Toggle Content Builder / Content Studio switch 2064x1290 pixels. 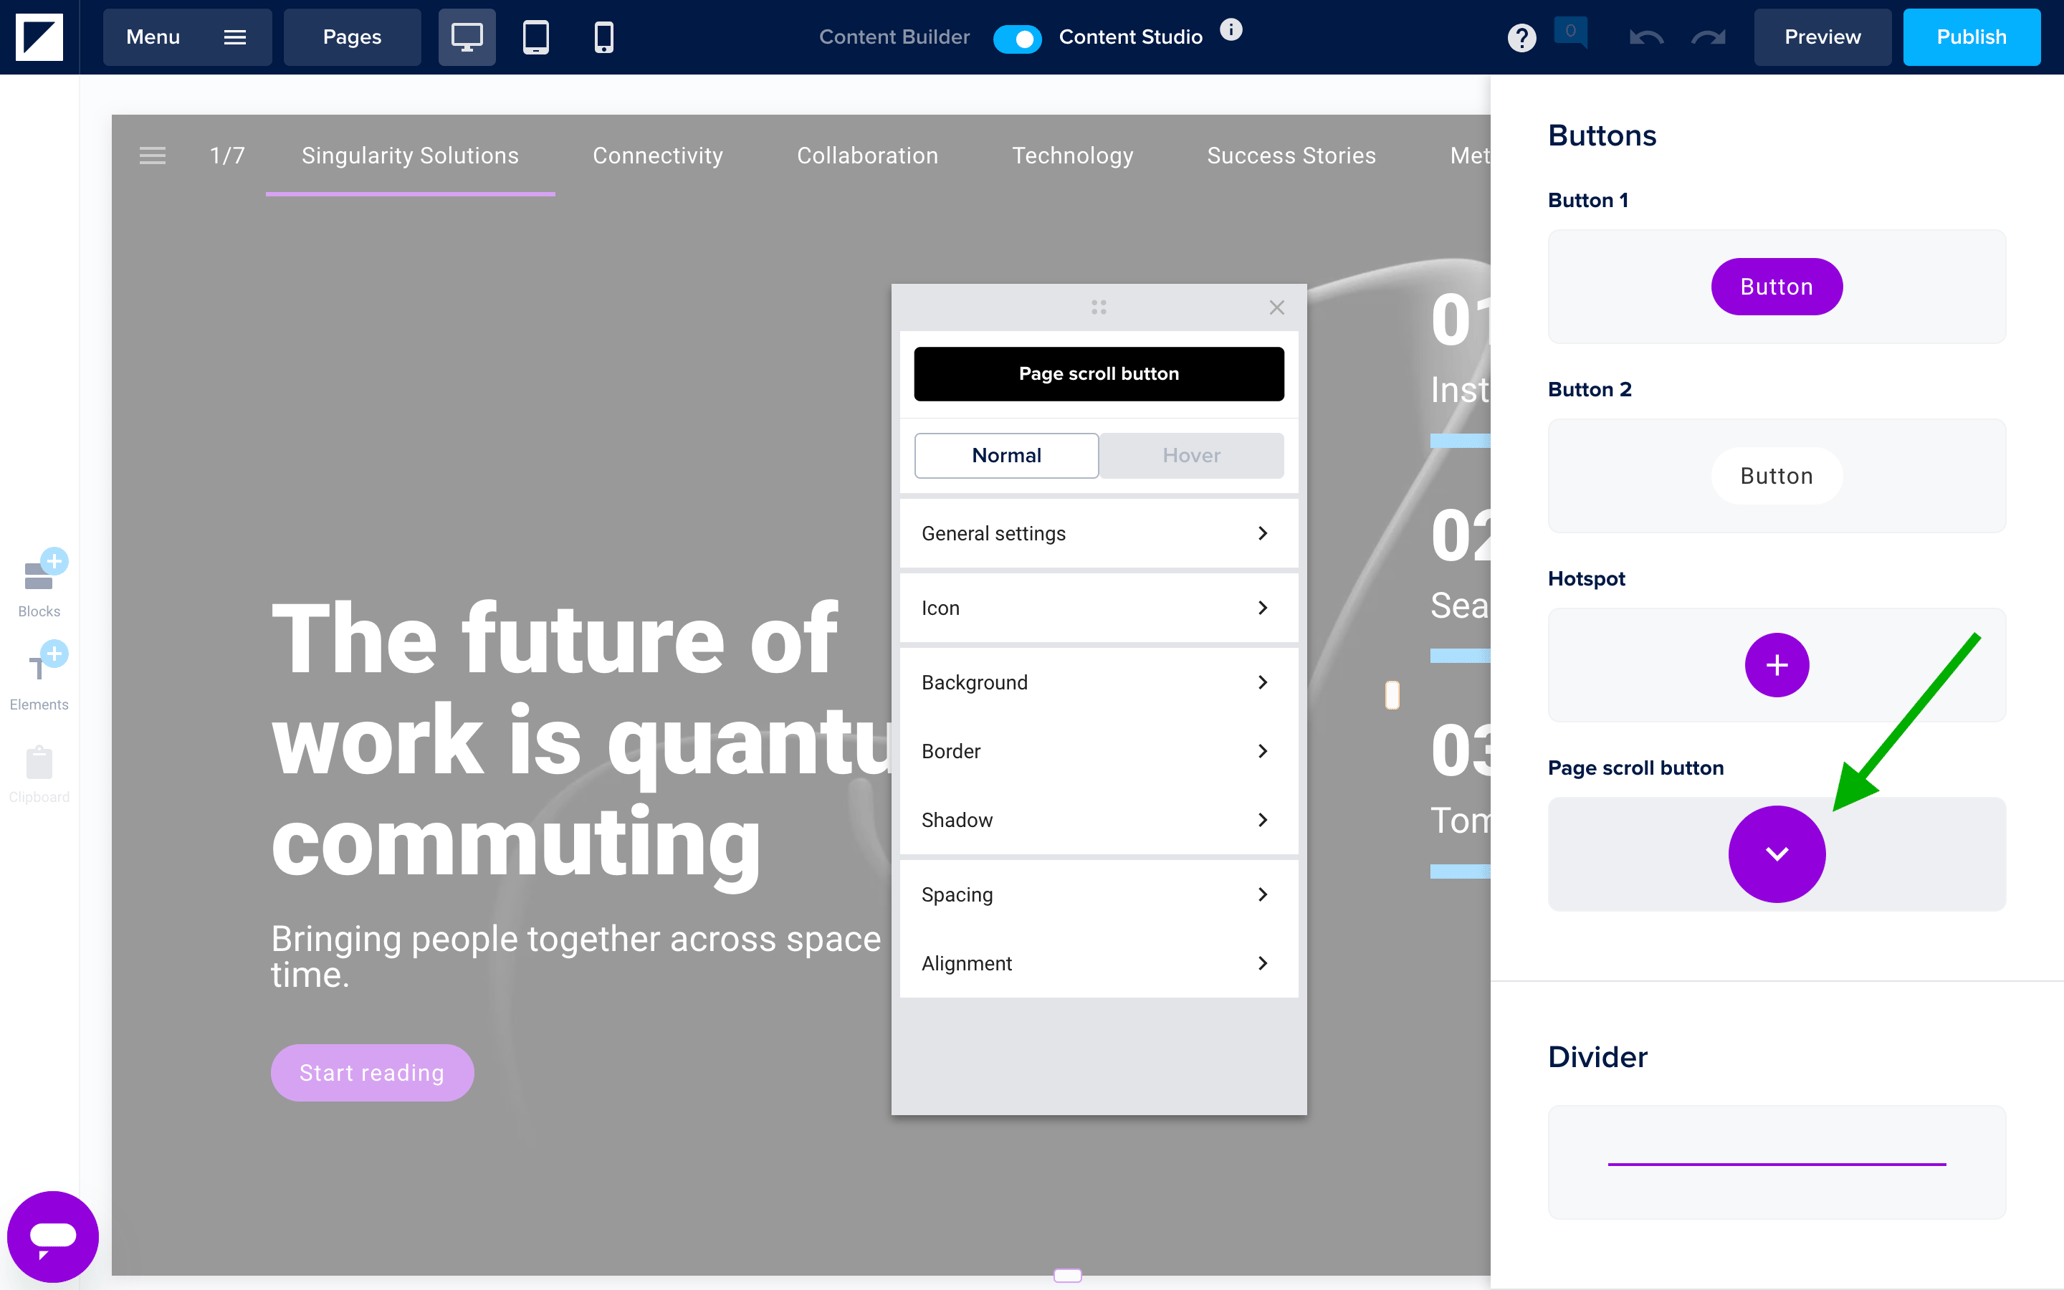click(1018, 38)
